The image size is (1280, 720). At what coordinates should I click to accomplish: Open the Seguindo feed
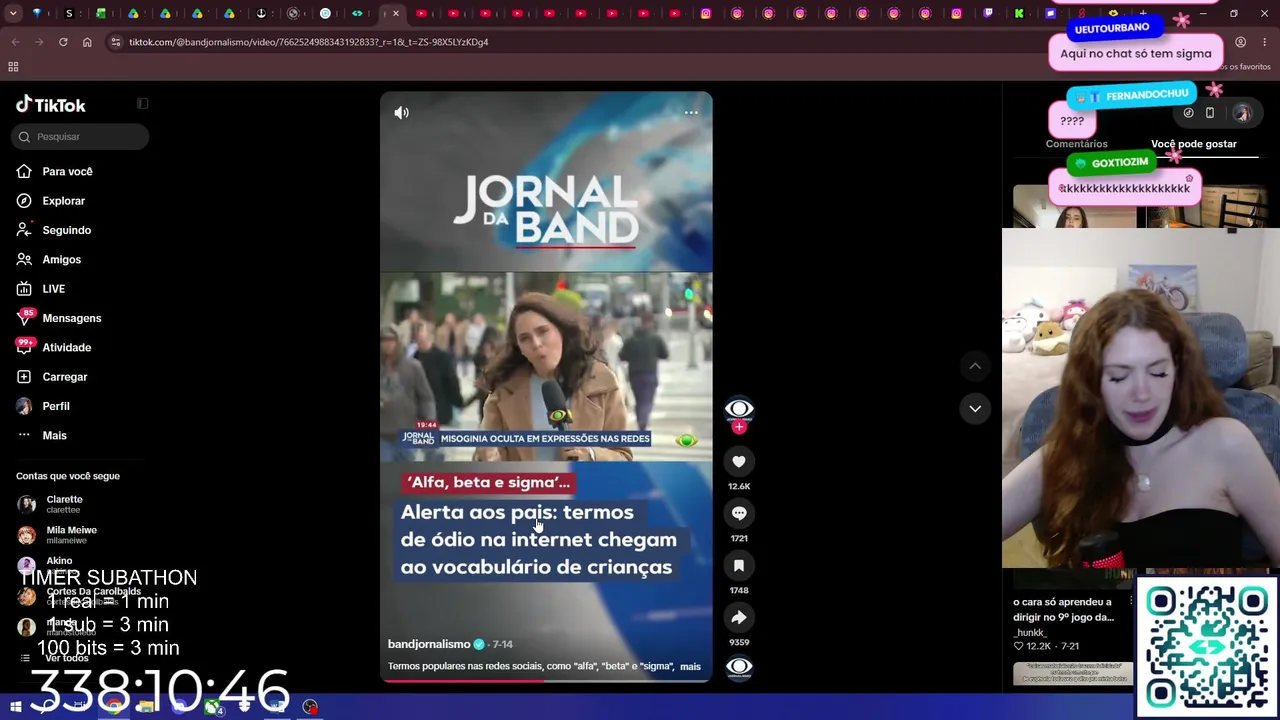point(66,230)
